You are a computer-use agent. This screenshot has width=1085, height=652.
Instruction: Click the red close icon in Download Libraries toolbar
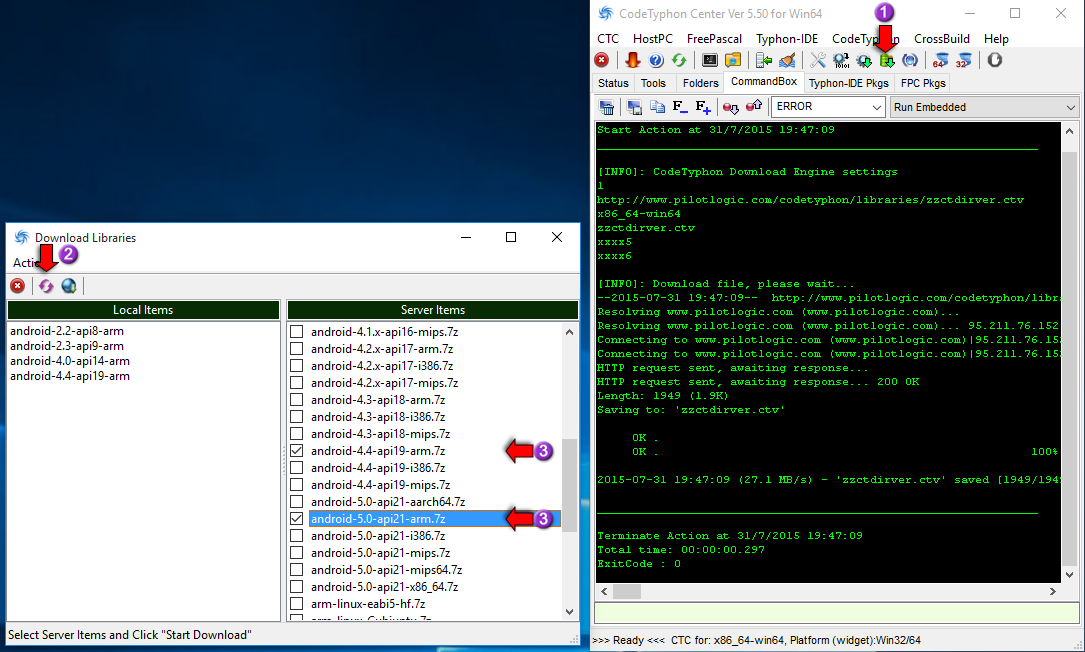point(17,285)
